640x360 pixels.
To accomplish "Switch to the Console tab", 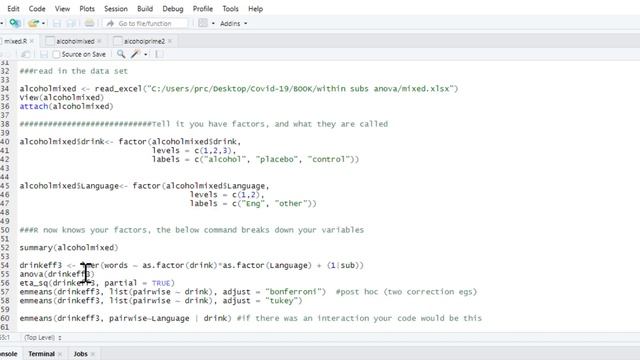I will 9,354.
